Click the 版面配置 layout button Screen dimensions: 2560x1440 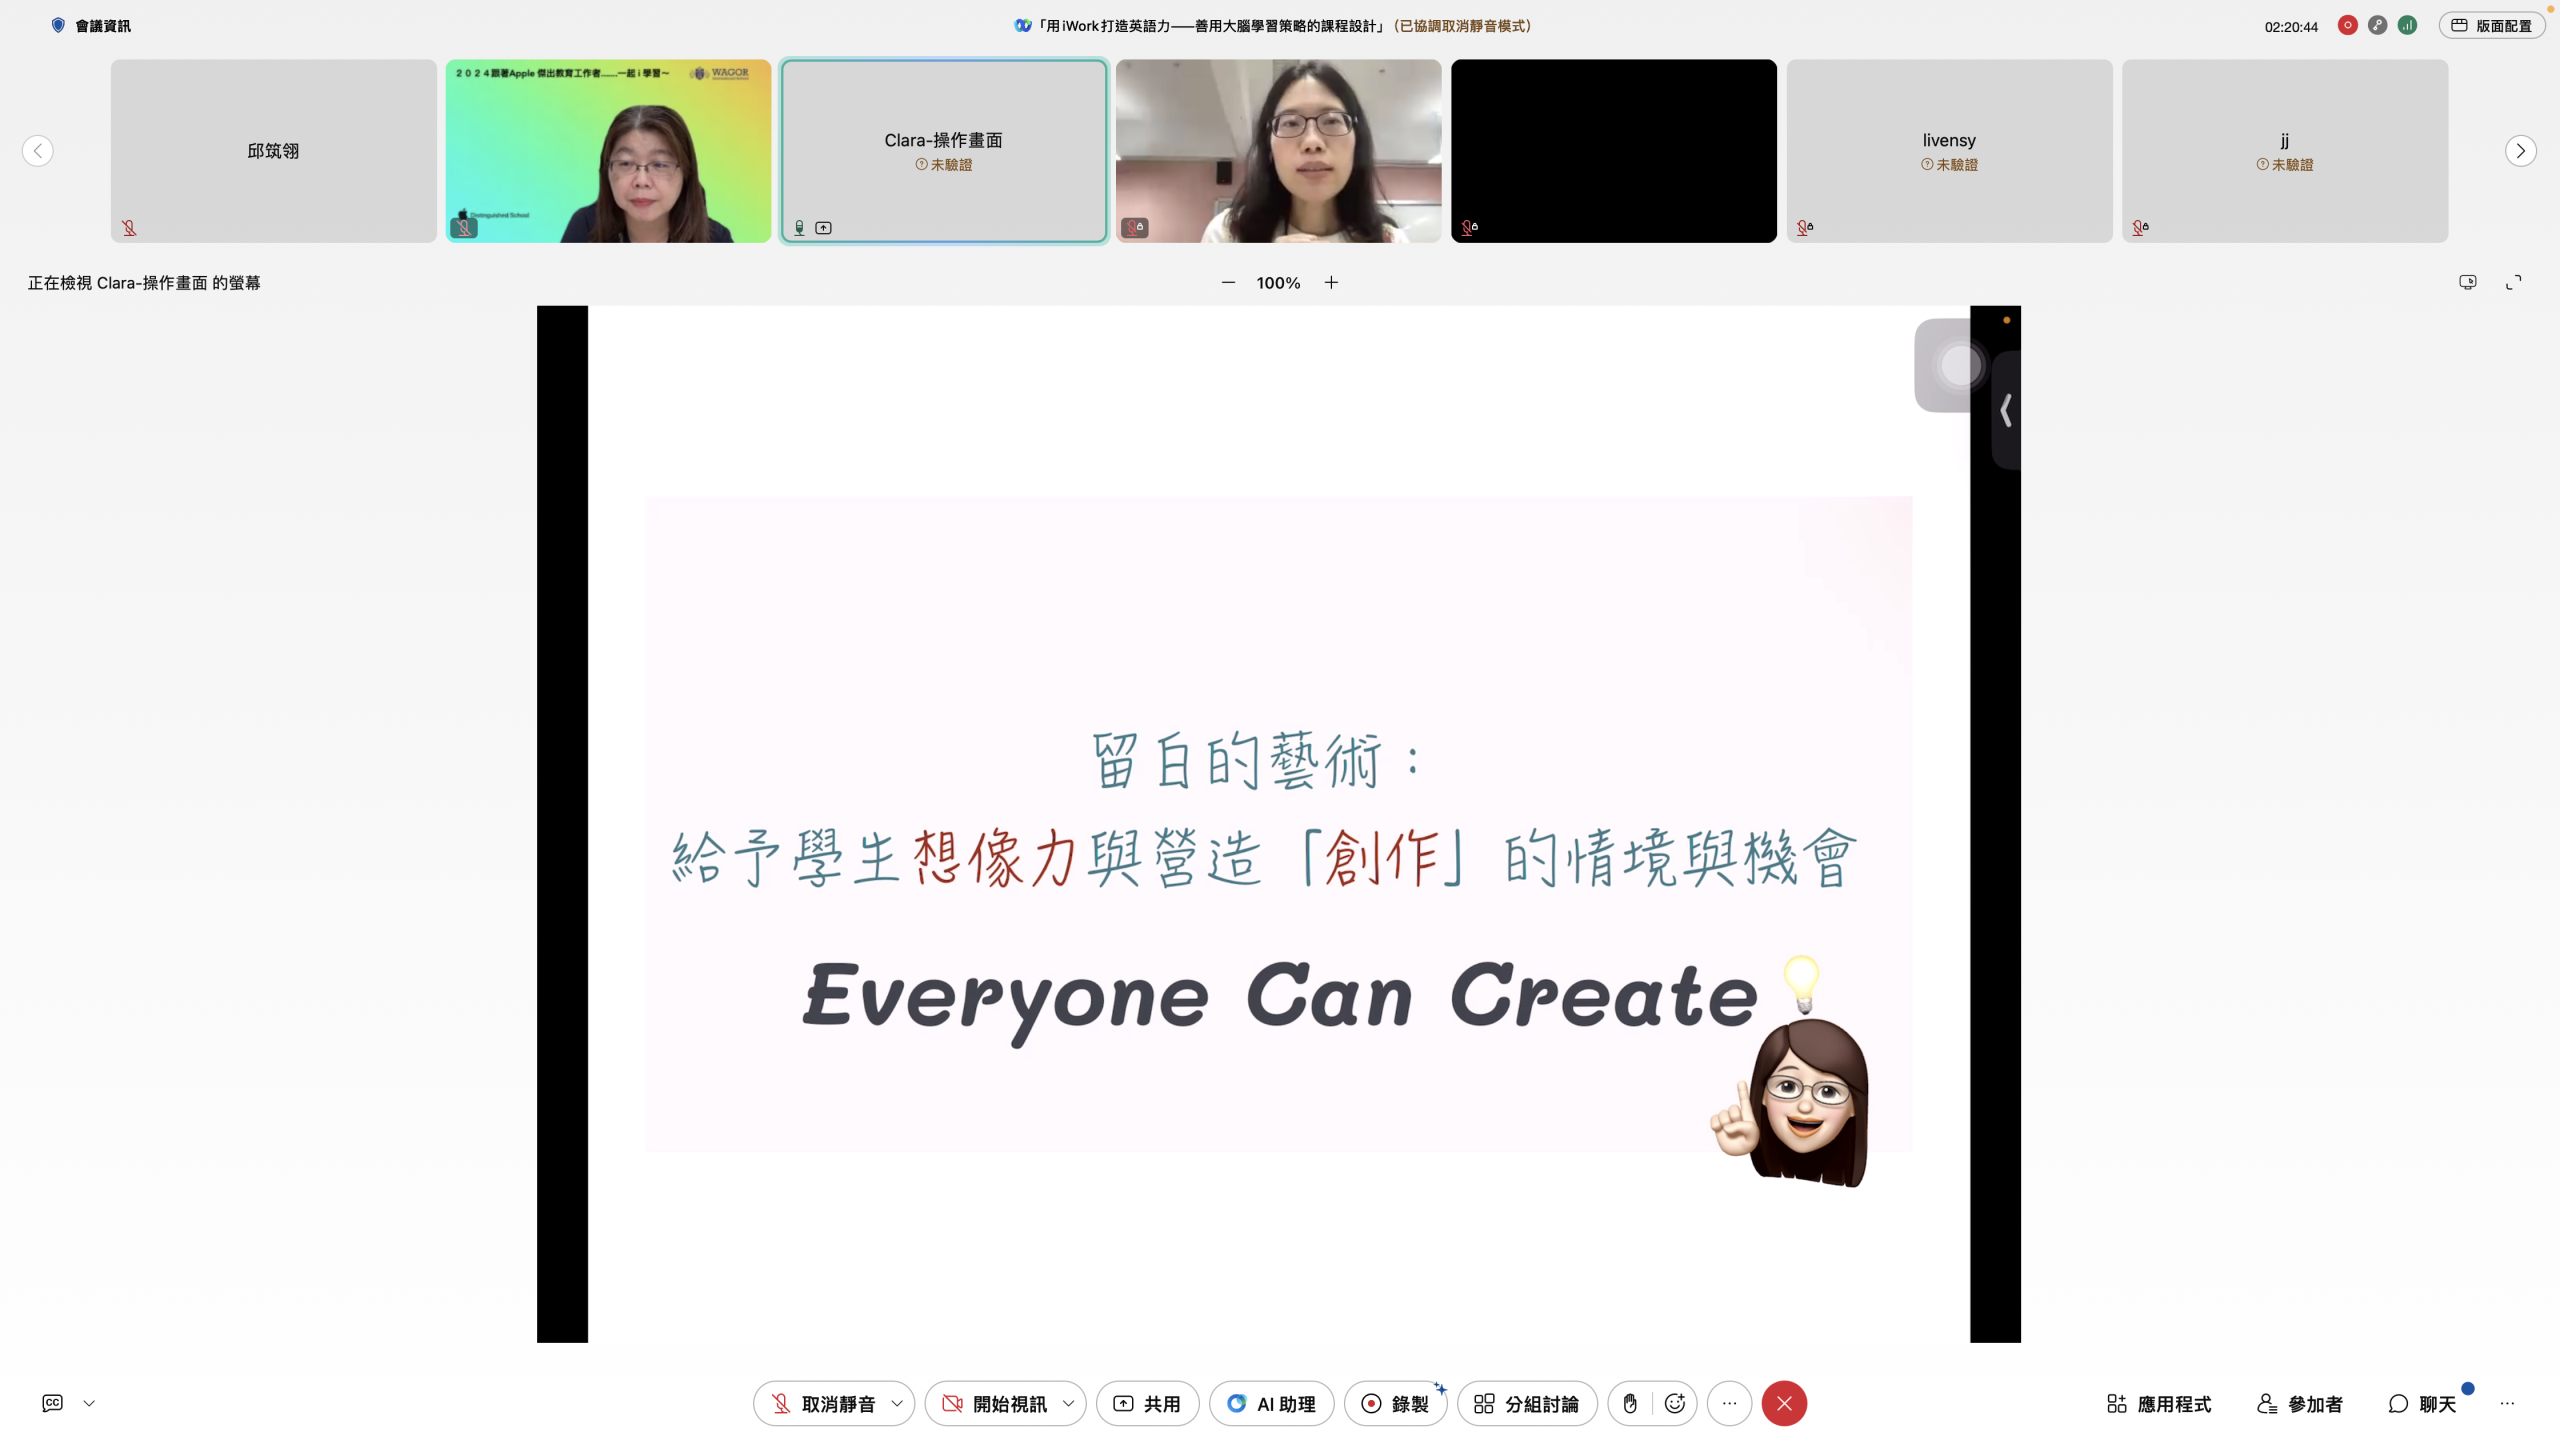point(2491,26)
